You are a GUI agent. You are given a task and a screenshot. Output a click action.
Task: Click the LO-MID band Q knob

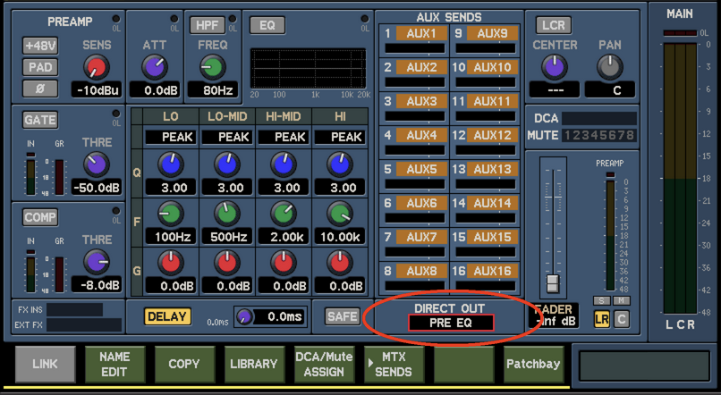pos(227,165)
